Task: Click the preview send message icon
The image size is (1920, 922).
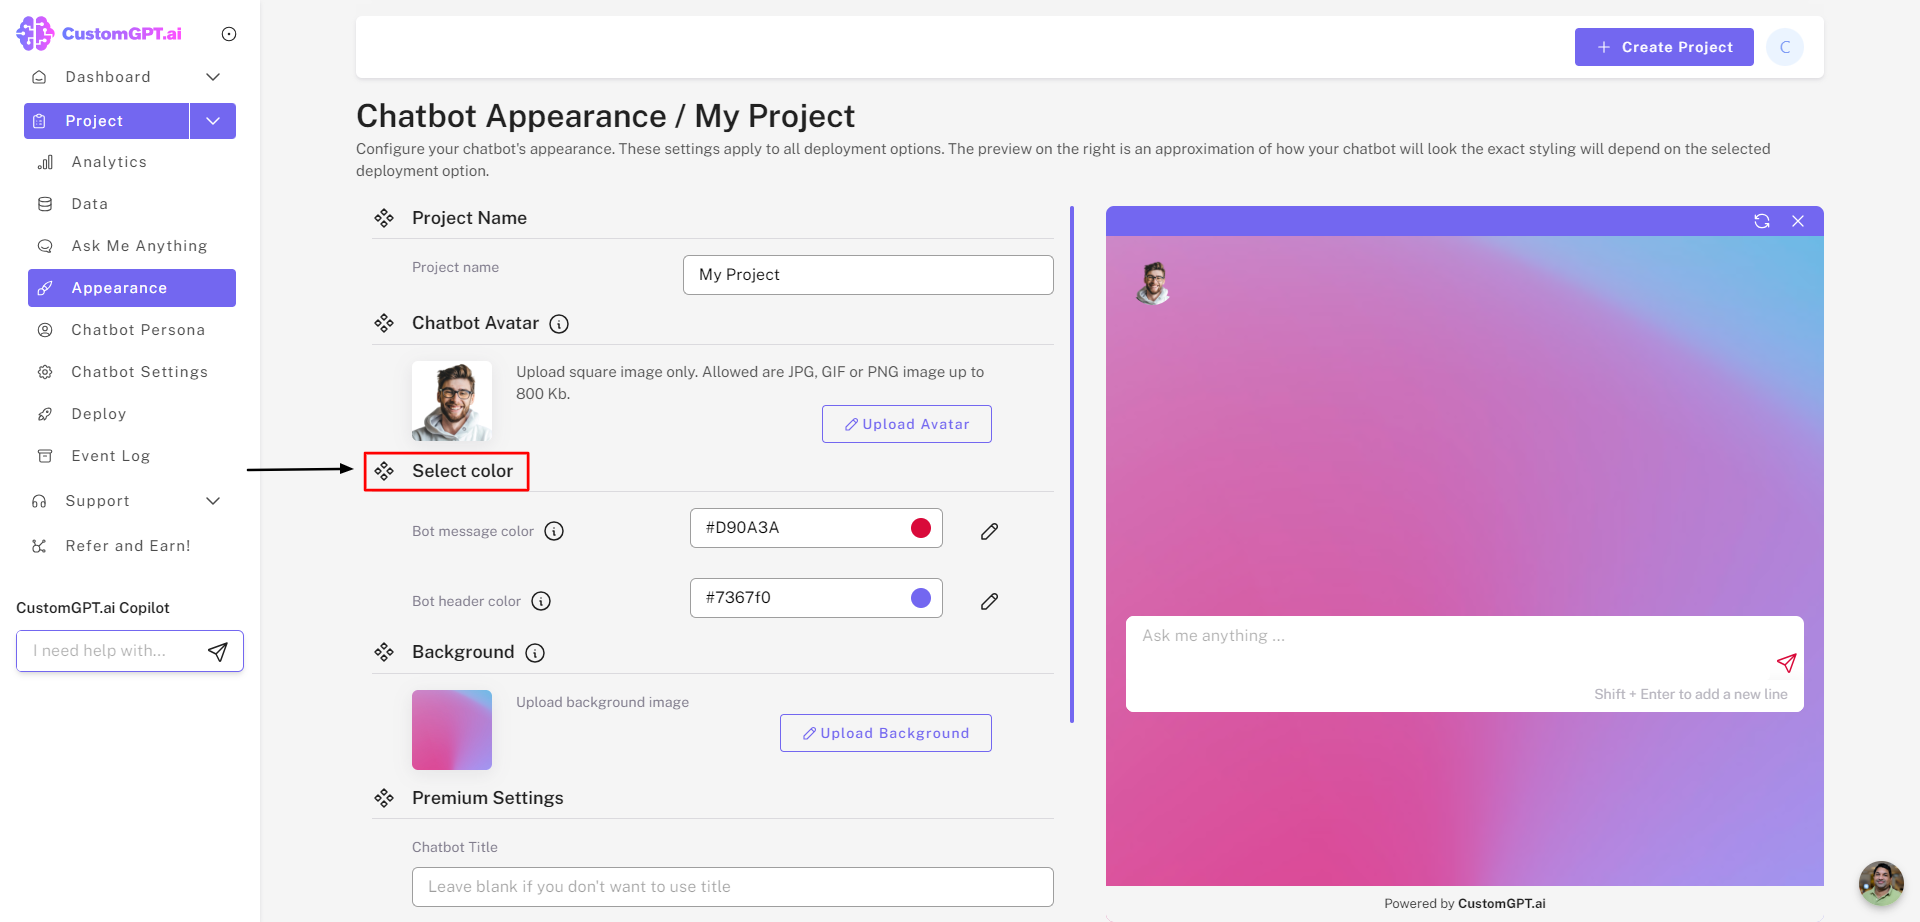Action: (1786, 663)
